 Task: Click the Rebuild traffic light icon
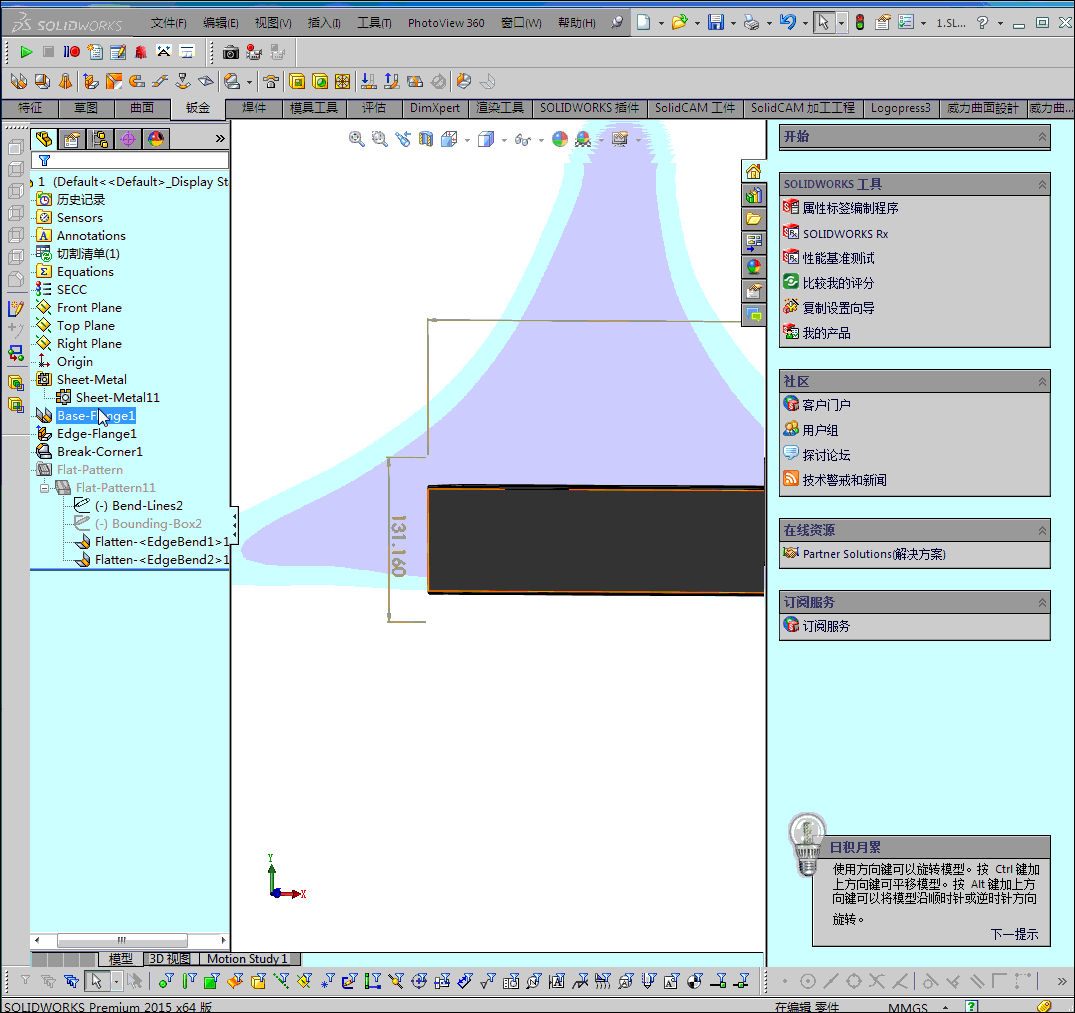(860, 23)
